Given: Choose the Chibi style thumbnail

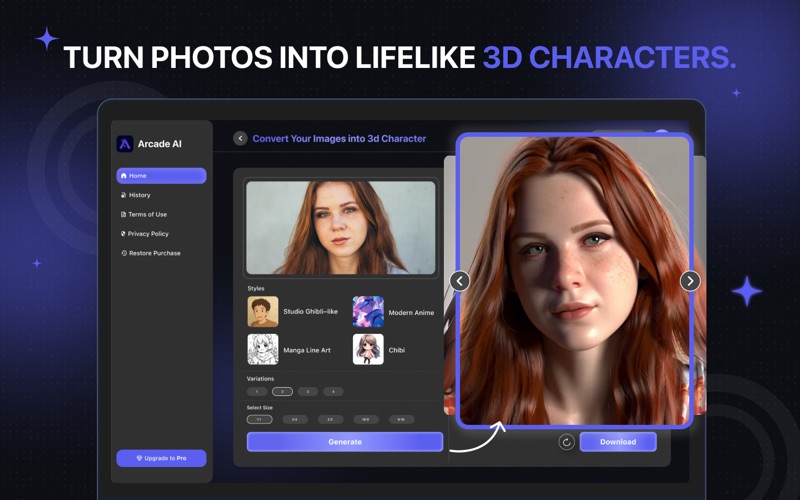Looking at the screenshot, I should [368, 349].
